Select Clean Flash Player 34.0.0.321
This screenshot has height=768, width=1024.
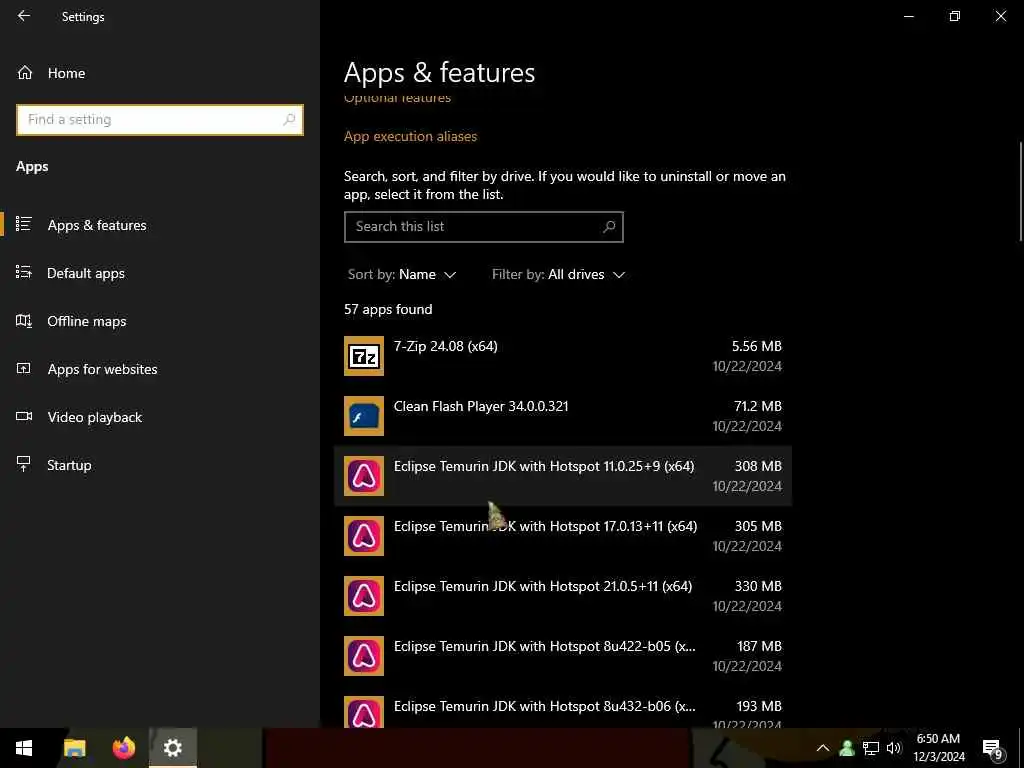tap(563, 416)
